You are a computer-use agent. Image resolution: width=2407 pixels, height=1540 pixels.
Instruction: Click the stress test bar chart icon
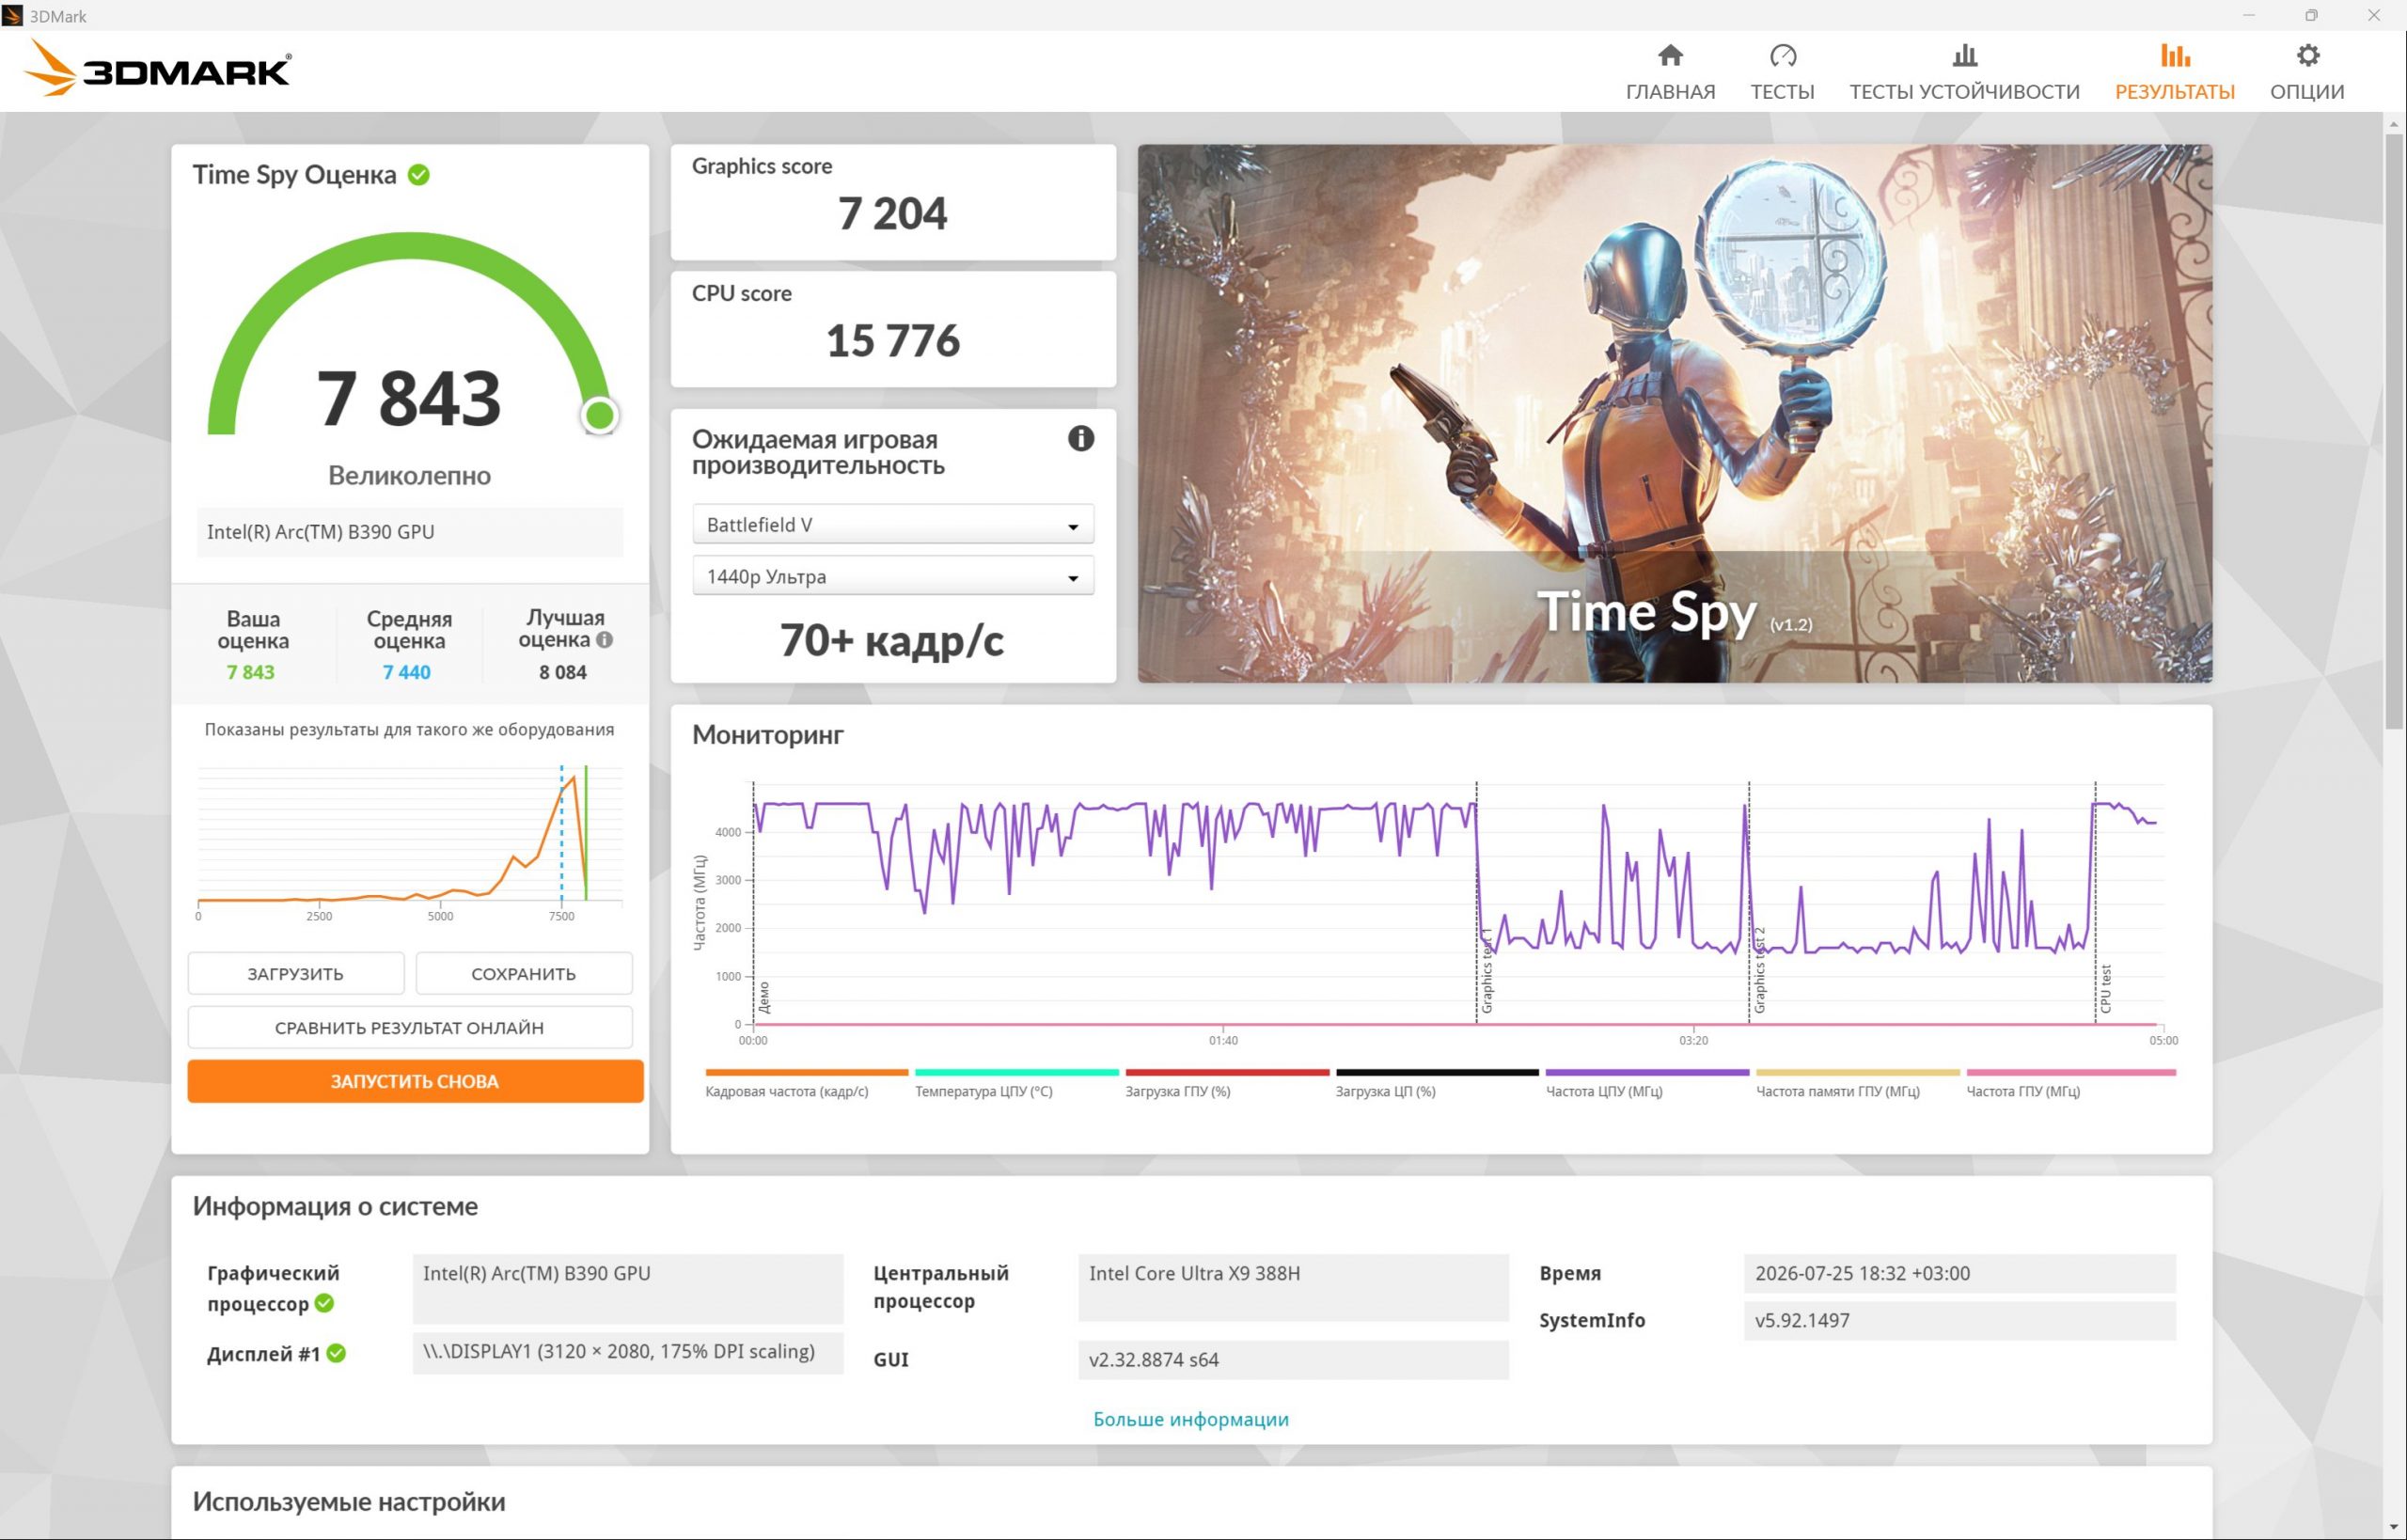pos(1965,55)
